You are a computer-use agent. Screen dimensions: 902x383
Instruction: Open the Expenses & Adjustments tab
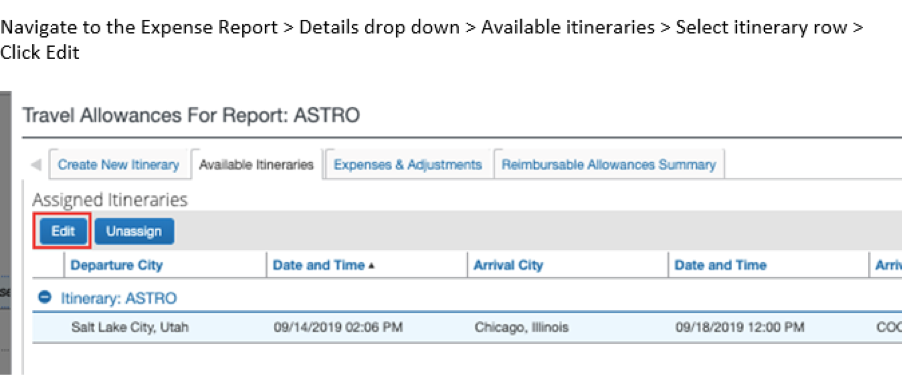click(x=408, y=164)
